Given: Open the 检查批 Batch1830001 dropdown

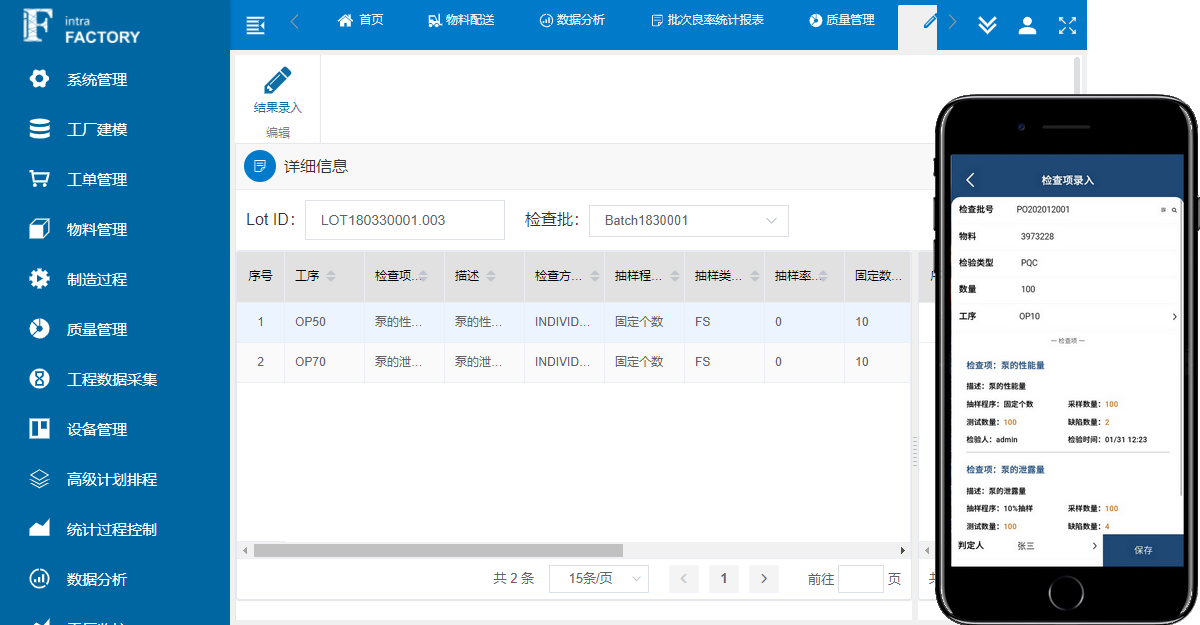Looking at the screenshot, I should tap(689, 221).
